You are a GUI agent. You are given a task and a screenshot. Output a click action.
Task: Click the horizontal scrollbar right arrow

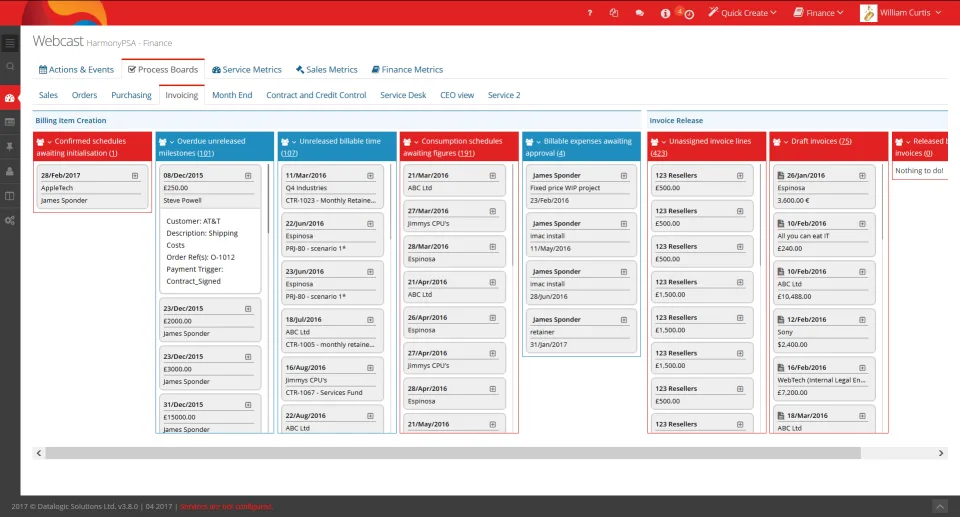(941, 453)
